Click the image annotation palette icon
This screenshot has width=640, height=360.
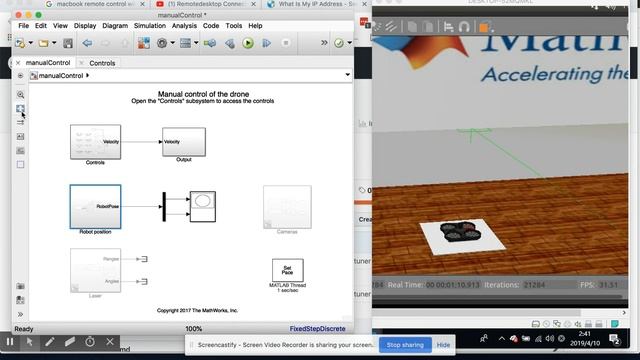[x=20, y=137]
